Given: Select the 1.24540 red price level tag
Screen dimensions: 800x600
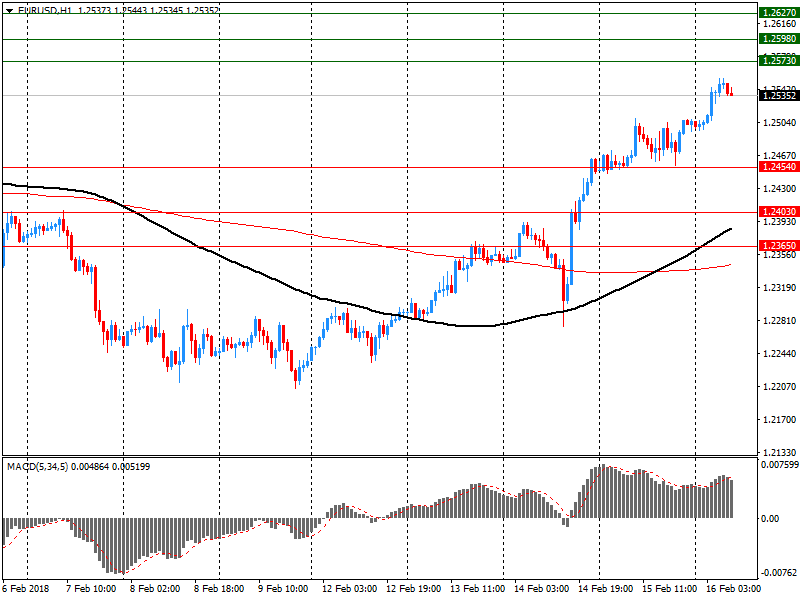Looking at the screenshot, I should (778, 167).
